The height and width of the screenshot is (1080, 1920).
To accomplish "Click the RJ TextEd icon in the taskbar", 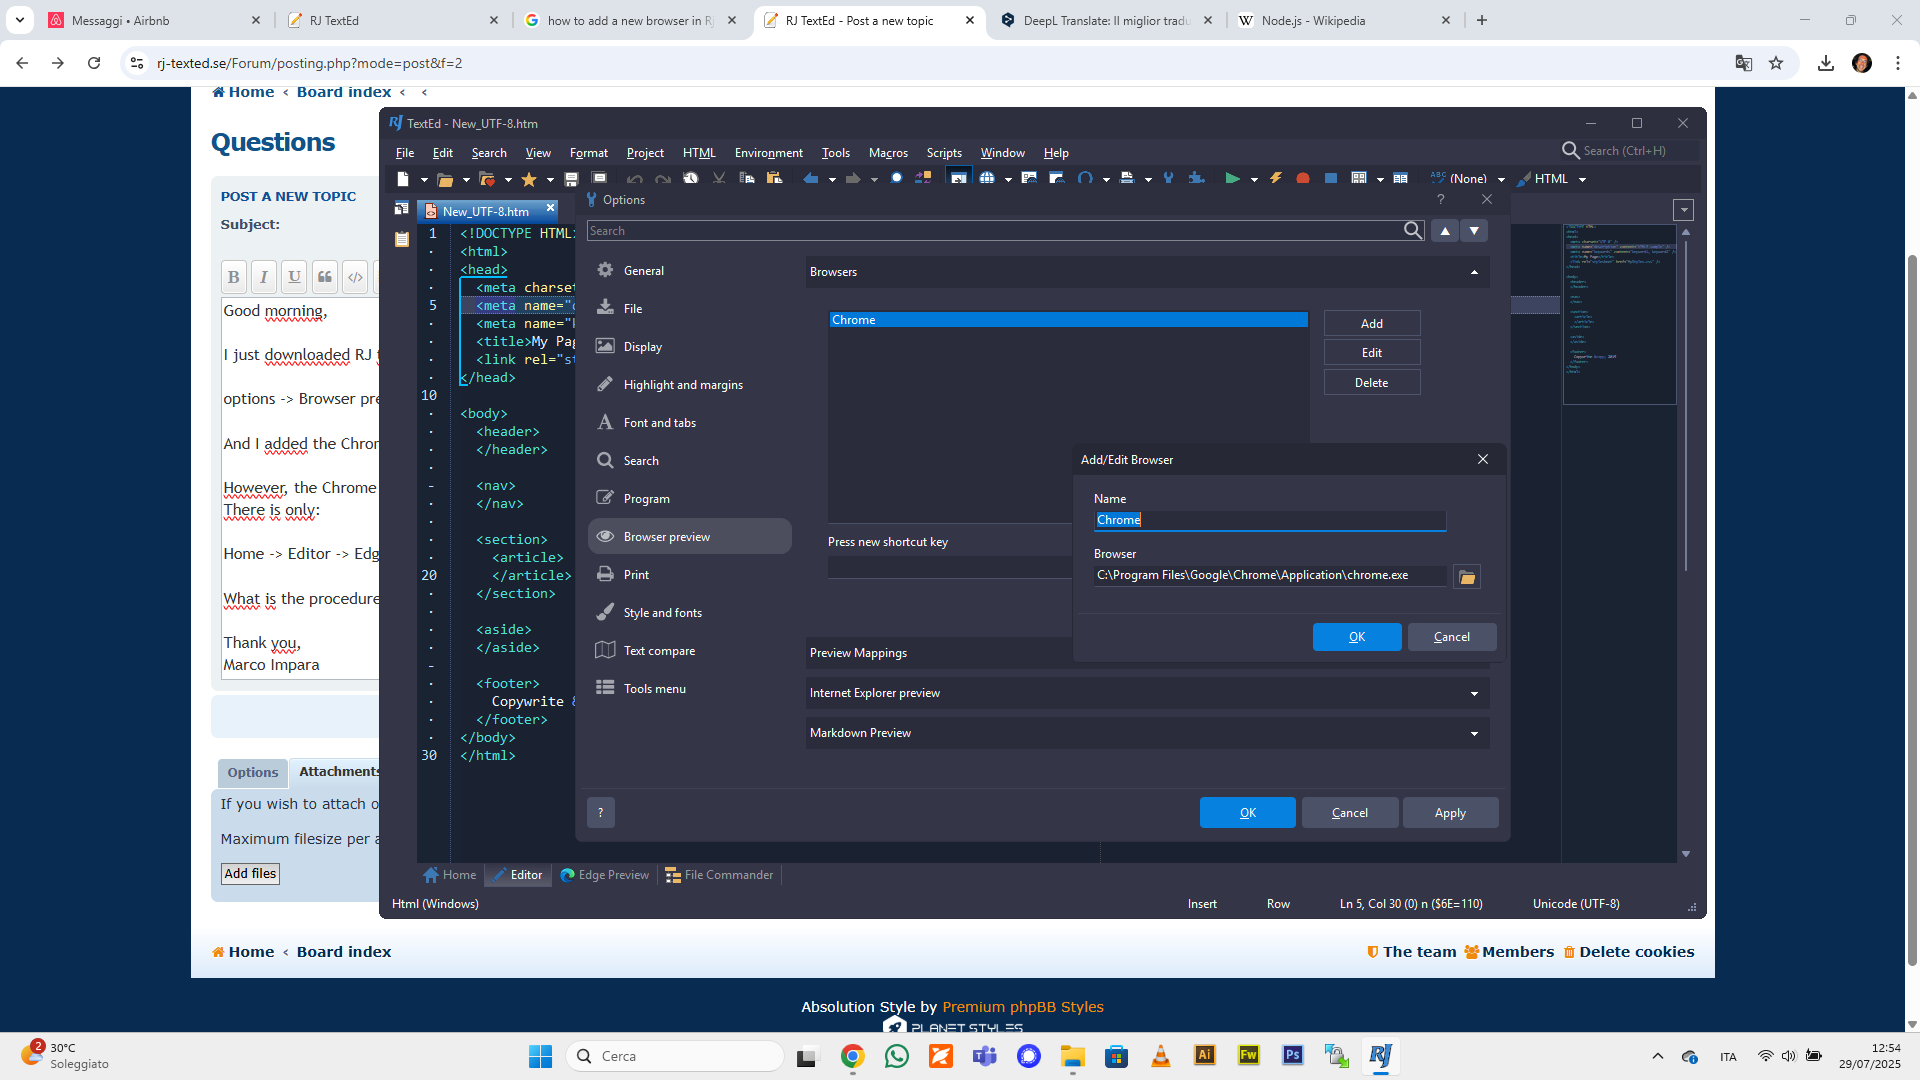I will (1381, 1056).
